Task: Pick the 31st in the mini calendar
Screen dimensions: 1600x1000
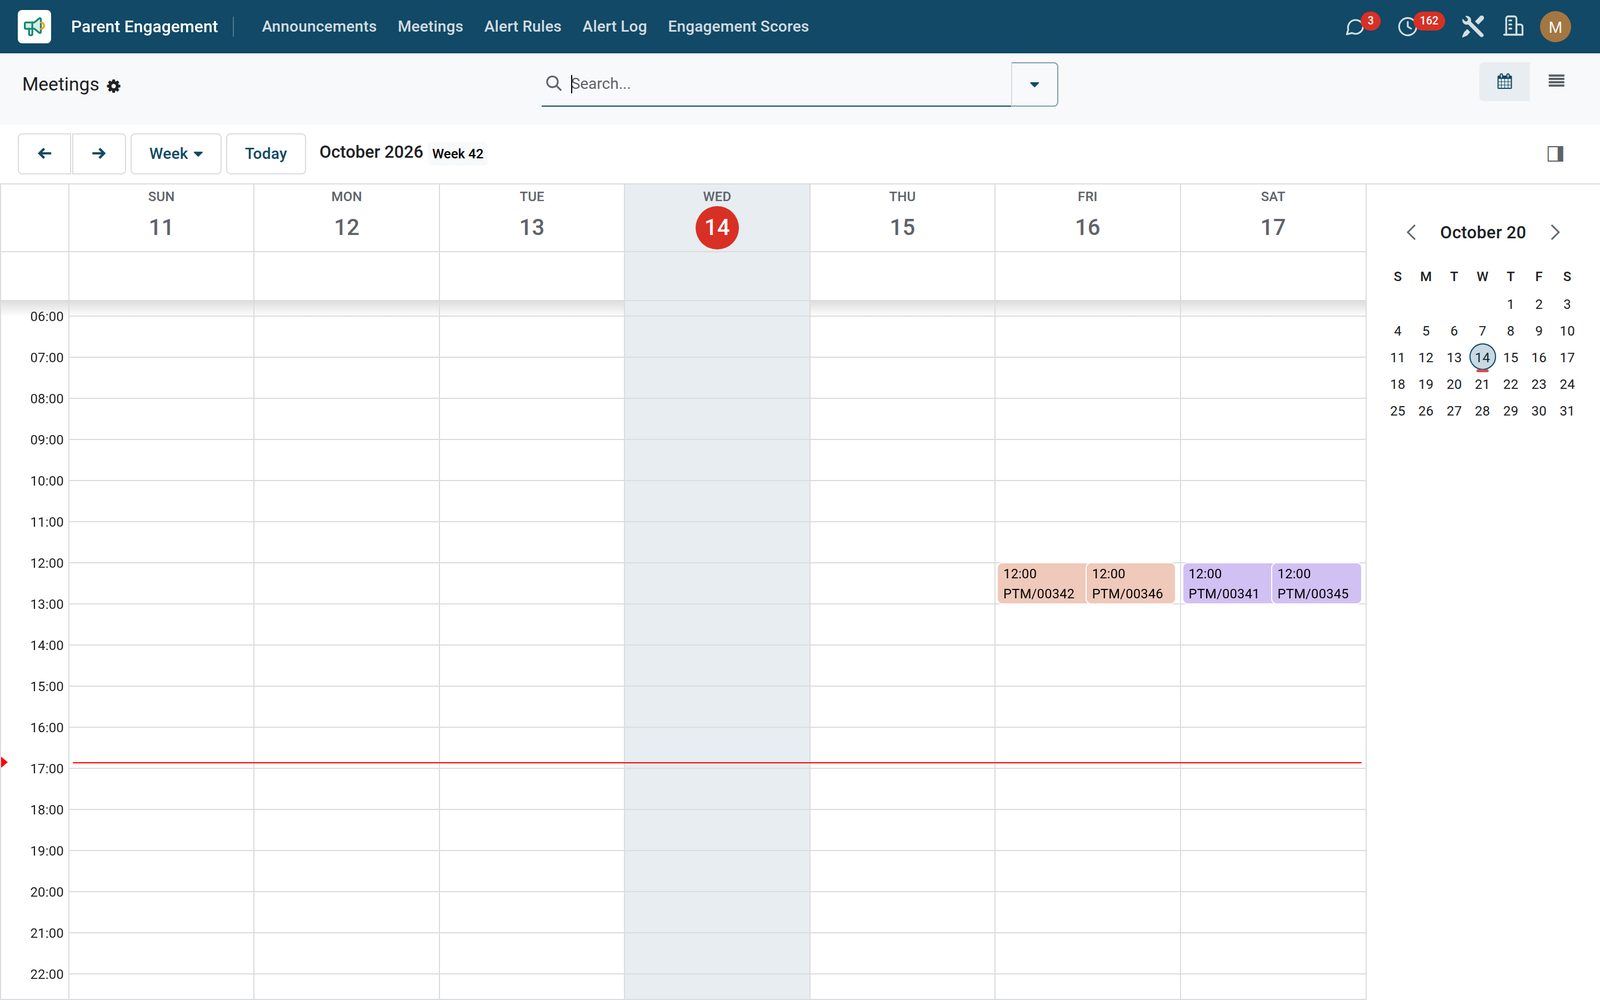Action: [x=1567, y=411]
